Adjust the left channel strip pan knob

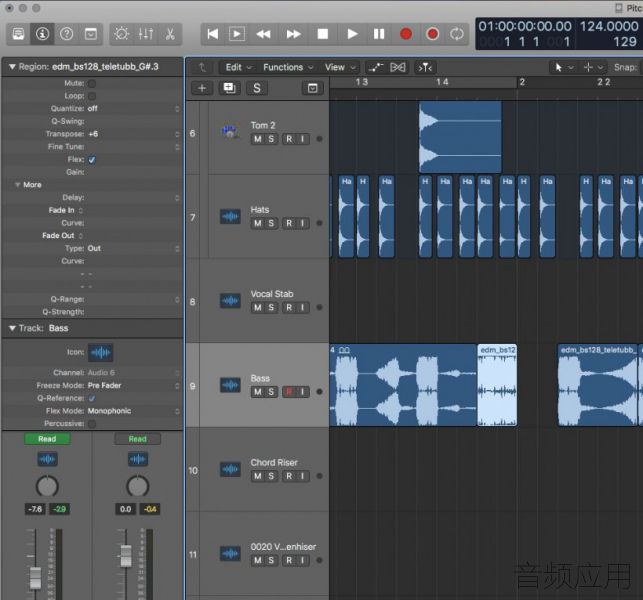(47, 486)
